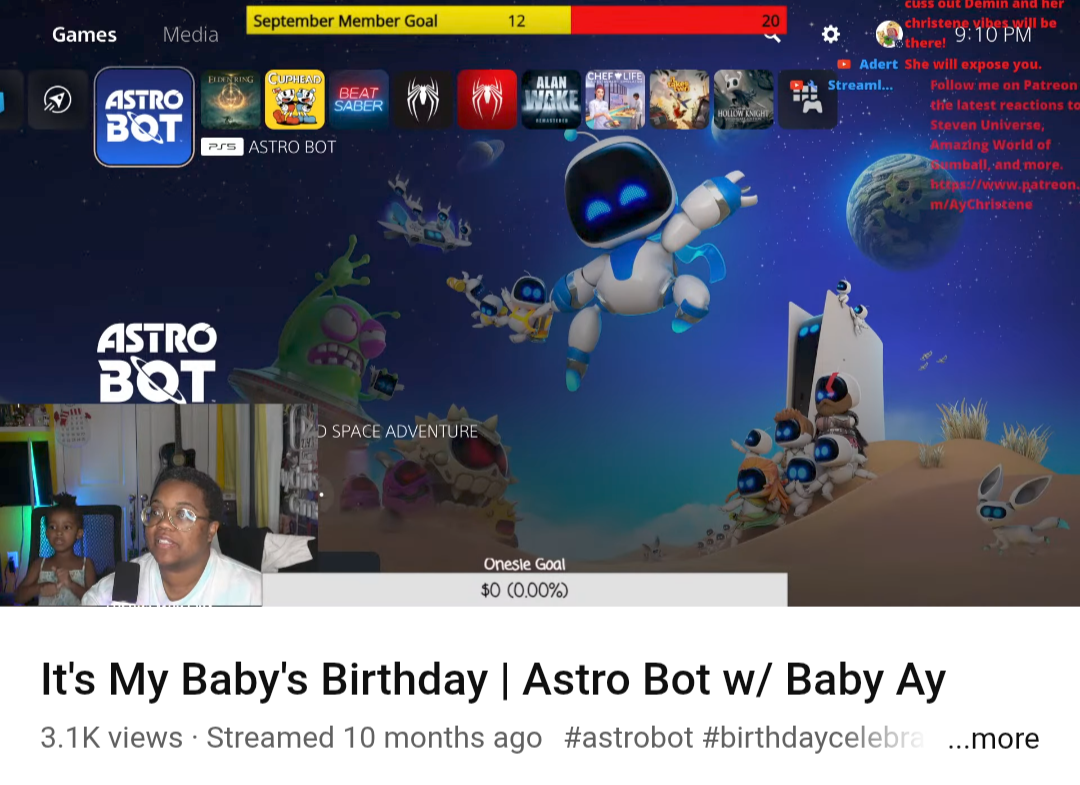Viewport: 1080px width, 785px height.
Task: Select the Chef Life game icon
Action: pyautogui.click(x=615, y=100)
